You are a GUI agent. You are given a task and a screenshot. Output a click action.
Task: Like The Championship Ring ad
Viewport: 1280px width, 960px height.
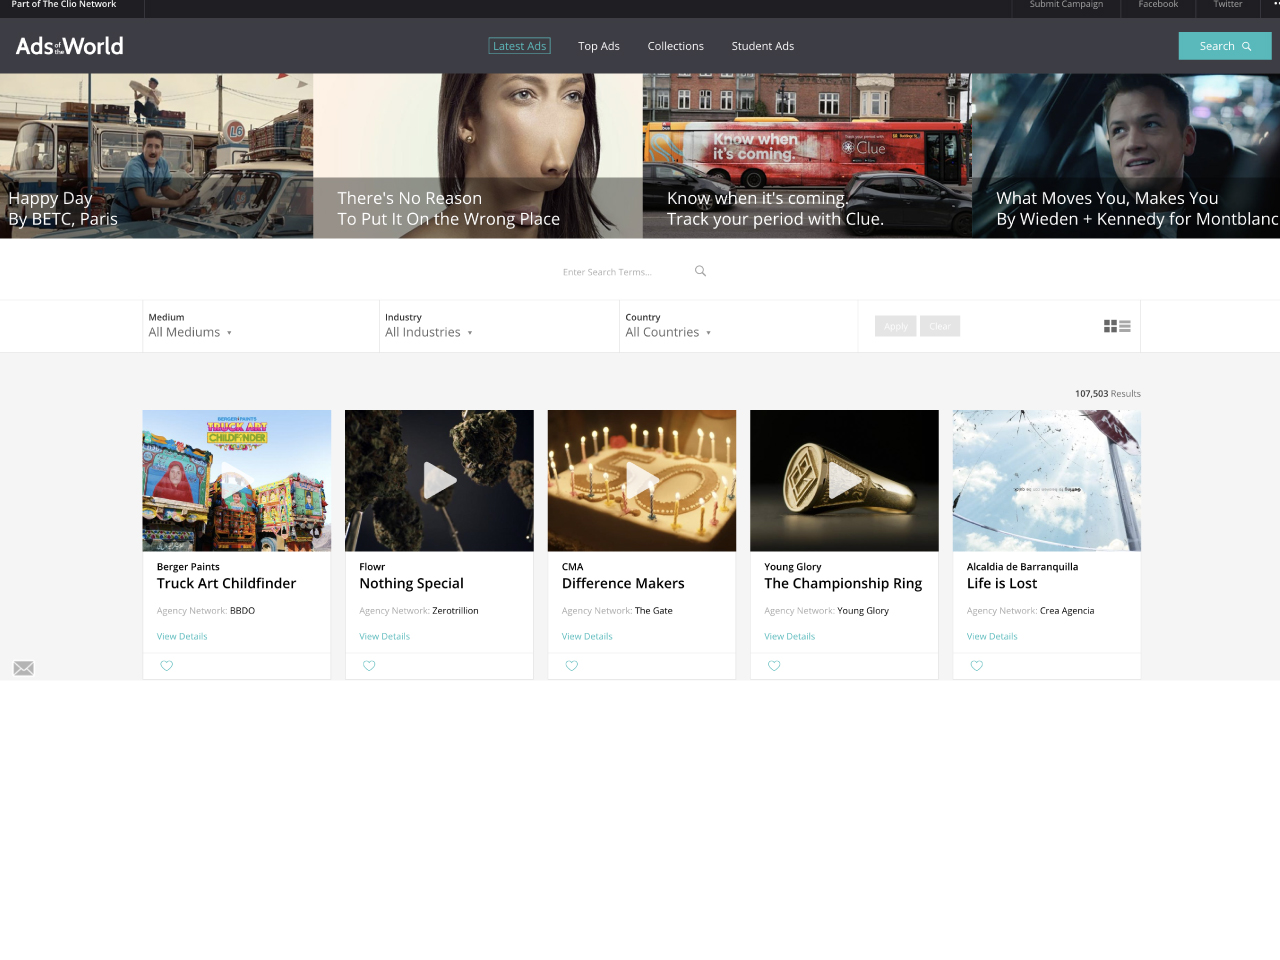tap(774, 666)
